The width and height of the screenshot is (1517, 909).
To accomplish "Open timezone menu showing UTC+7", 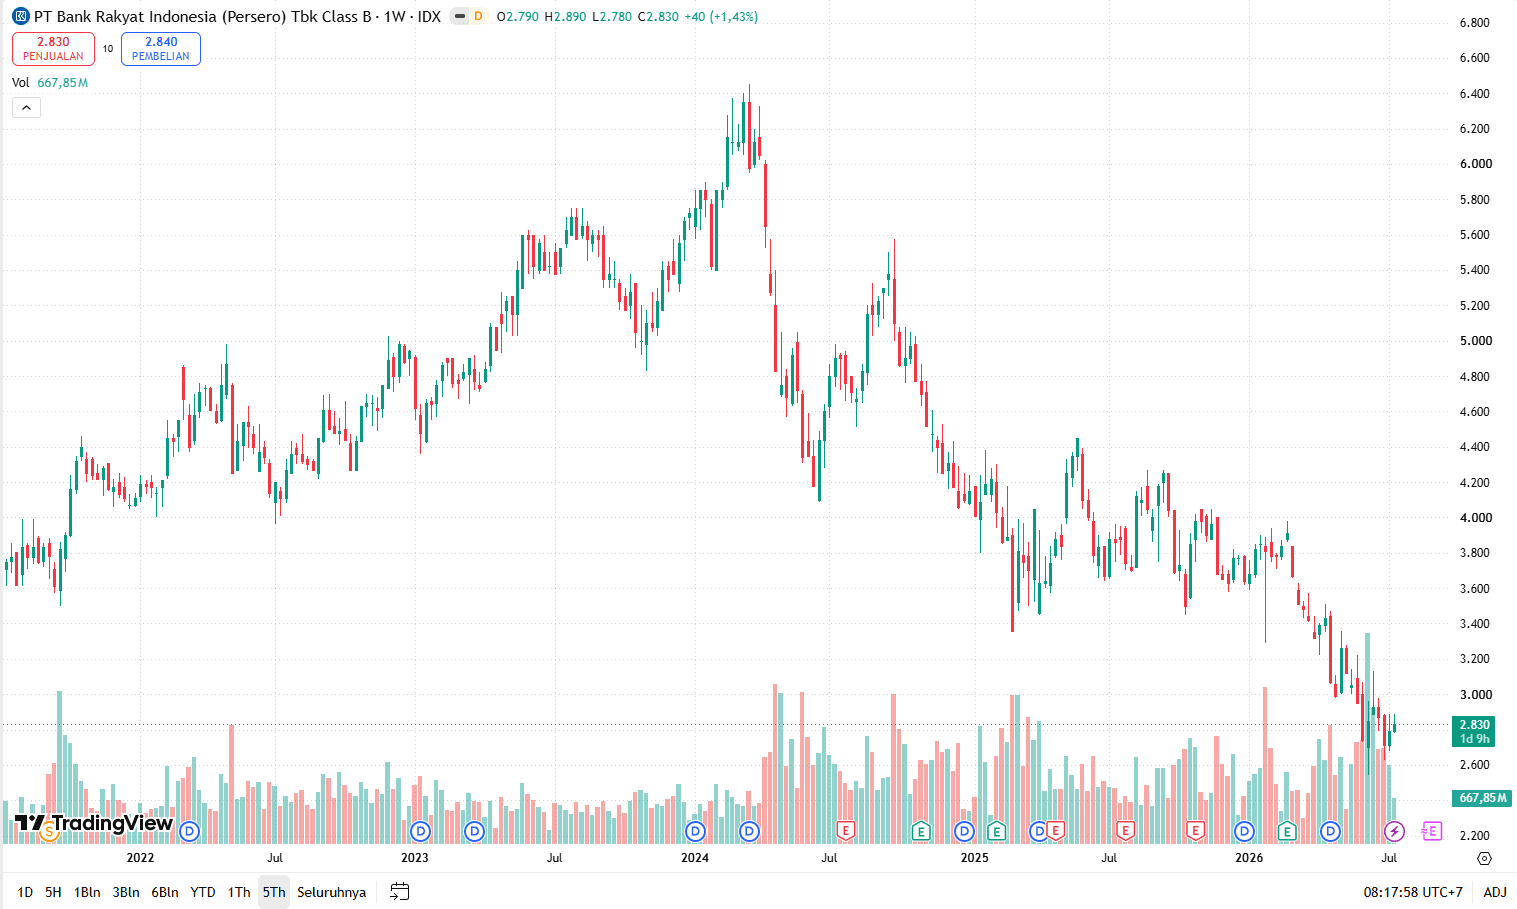I will 1413,892.
